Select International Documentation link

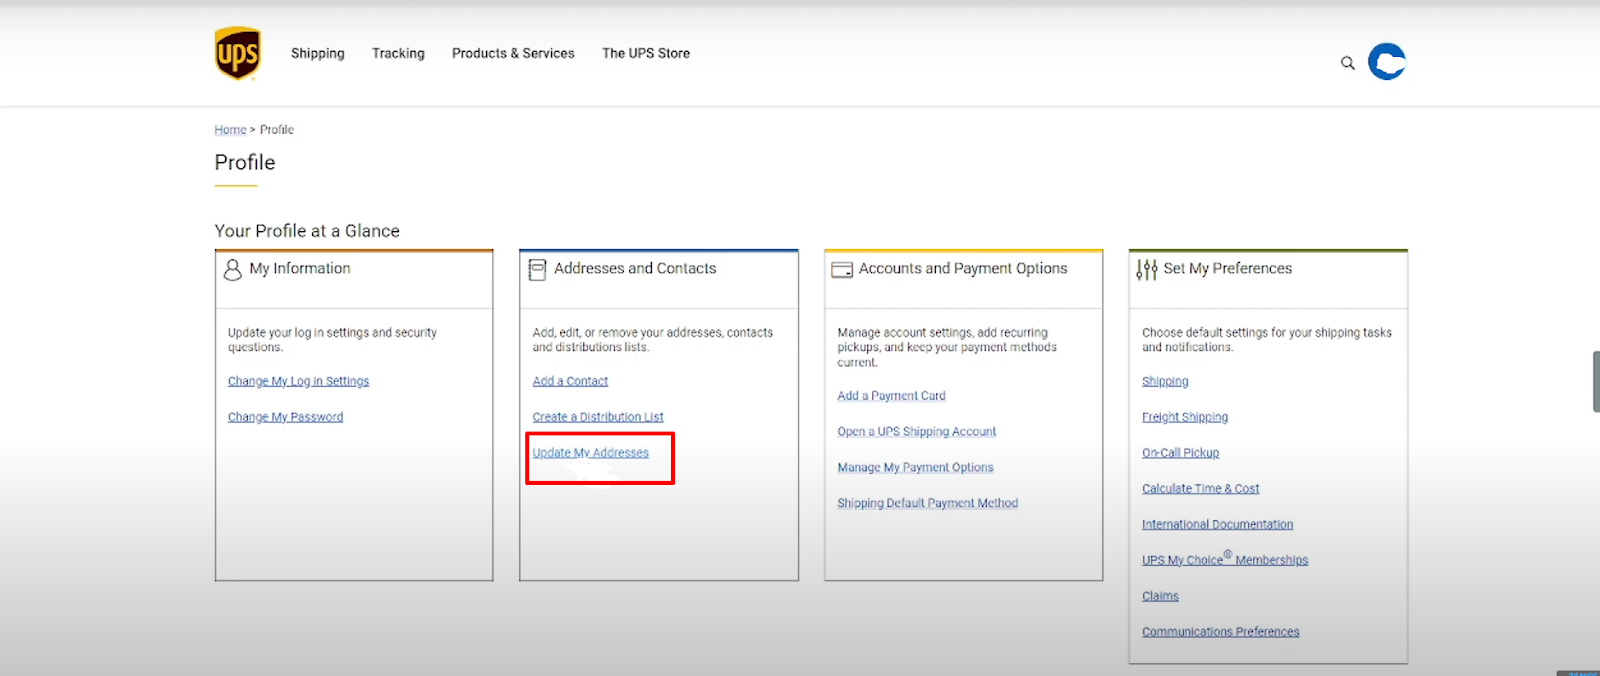tap(1217, 525)
